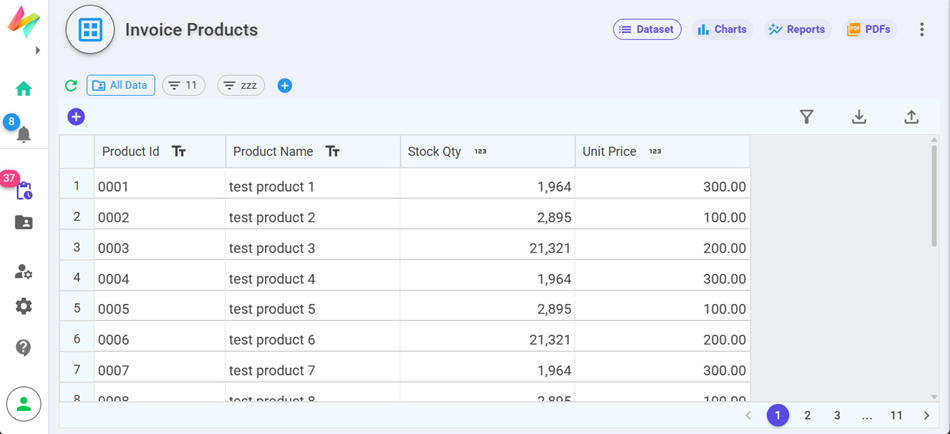
Task: Open the tasks clipboard icon with badge 37
Action: click(24, 190)
